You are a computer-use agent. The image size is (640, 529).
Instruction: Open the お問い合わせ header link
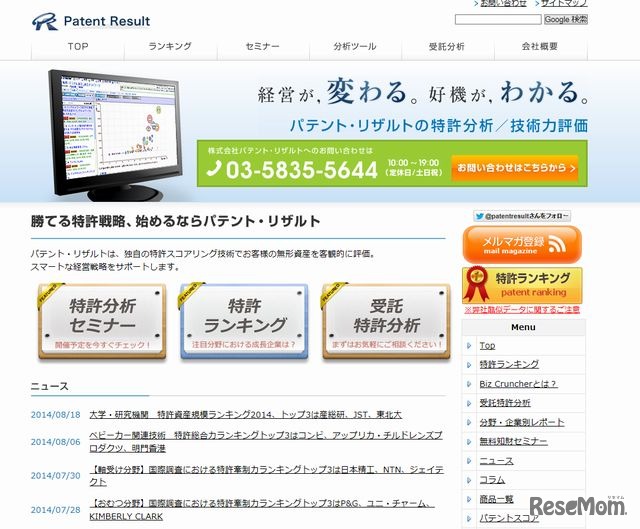504,3
